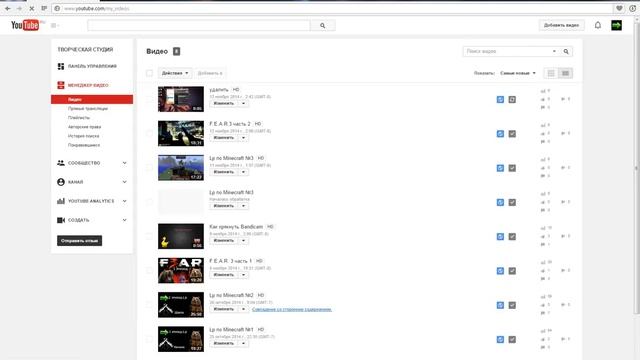Focus the main YouTube search field

(199, 25)
